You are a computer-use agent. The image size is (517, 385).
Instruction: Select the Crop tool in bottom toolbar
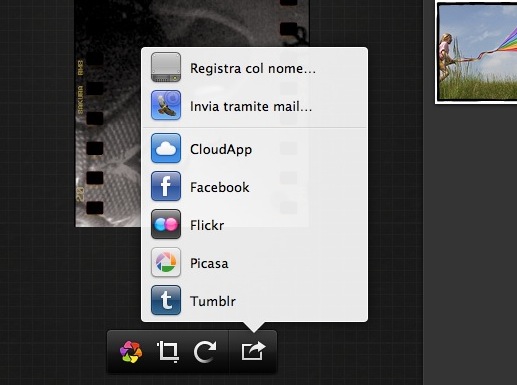(168, 352)
